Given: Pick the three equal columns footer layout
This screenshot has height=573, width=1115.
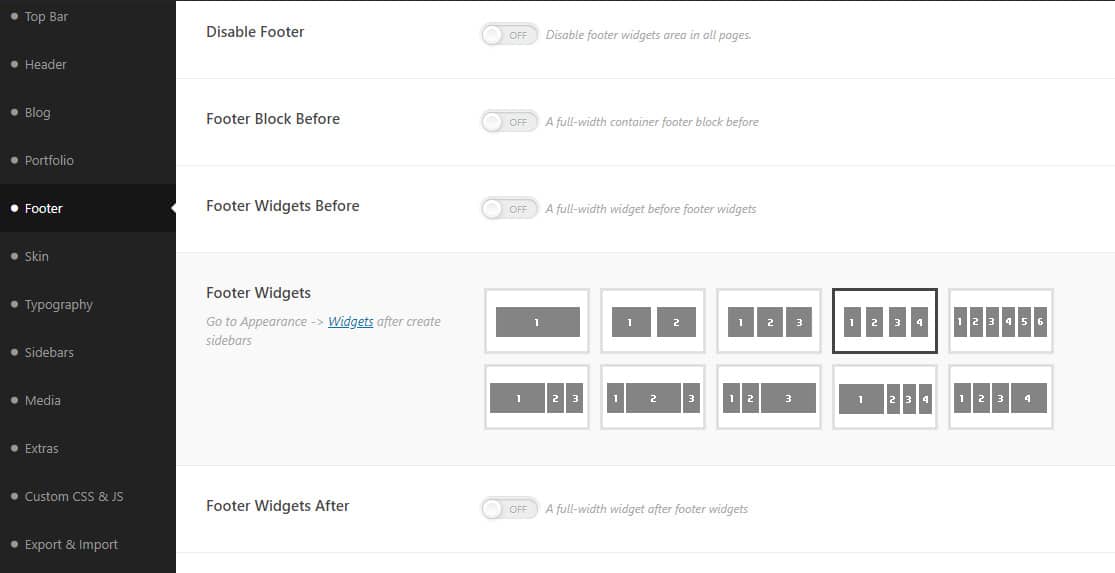Looking at the screenshot, I should (x=769, y=321).
